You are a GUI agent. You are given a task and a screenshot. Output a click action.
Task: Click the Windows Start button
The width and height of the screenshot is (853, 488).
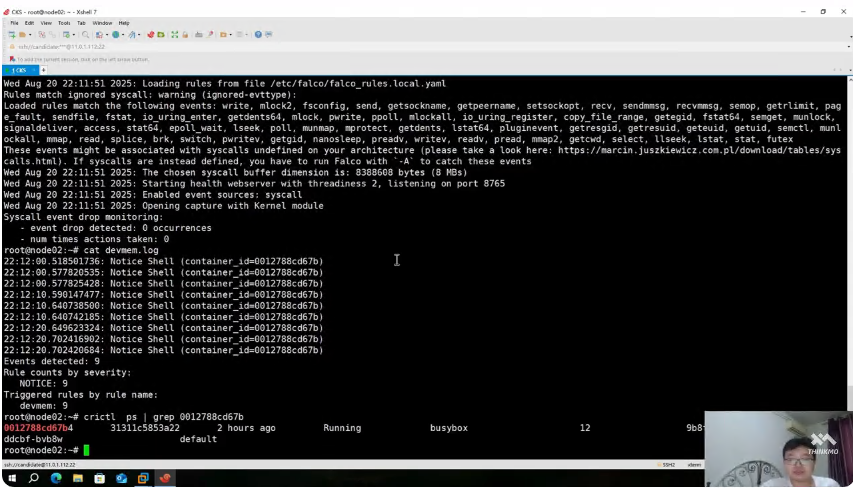tap(11, 479)
